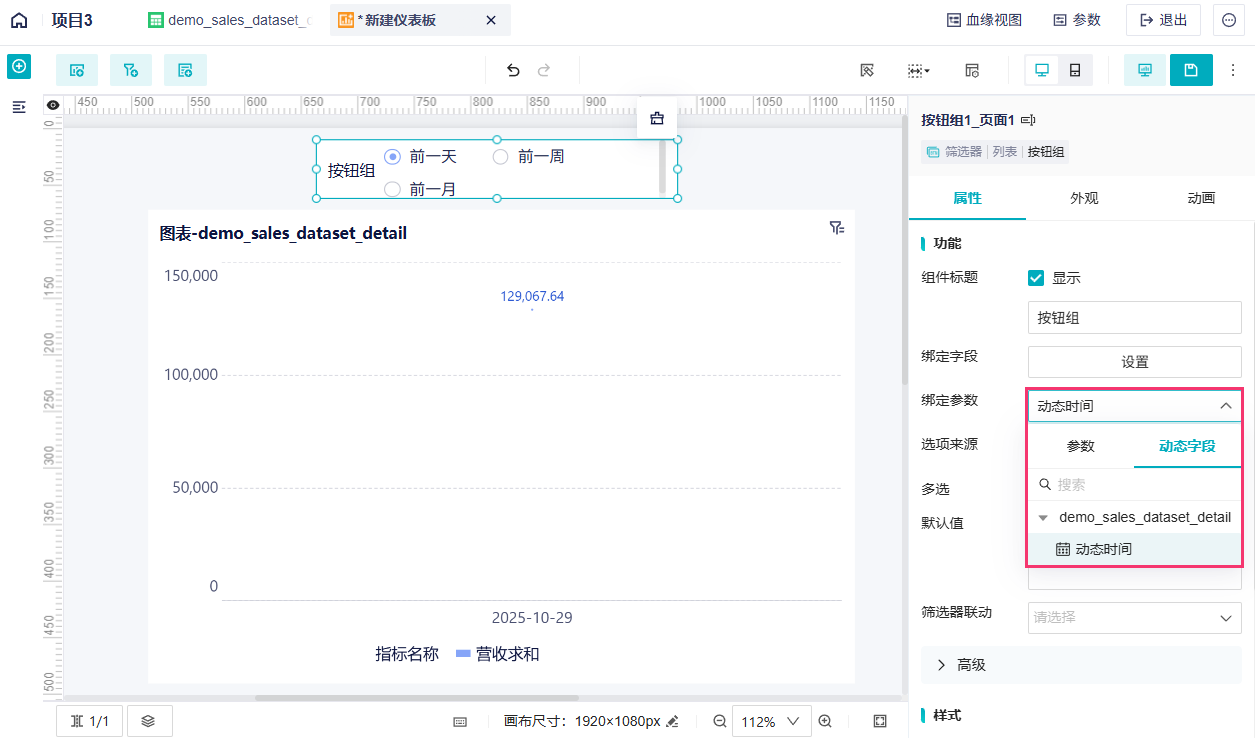Switch to the 外观 tab
This screenshot has height=738, width=1255.
coord(1084,198)
